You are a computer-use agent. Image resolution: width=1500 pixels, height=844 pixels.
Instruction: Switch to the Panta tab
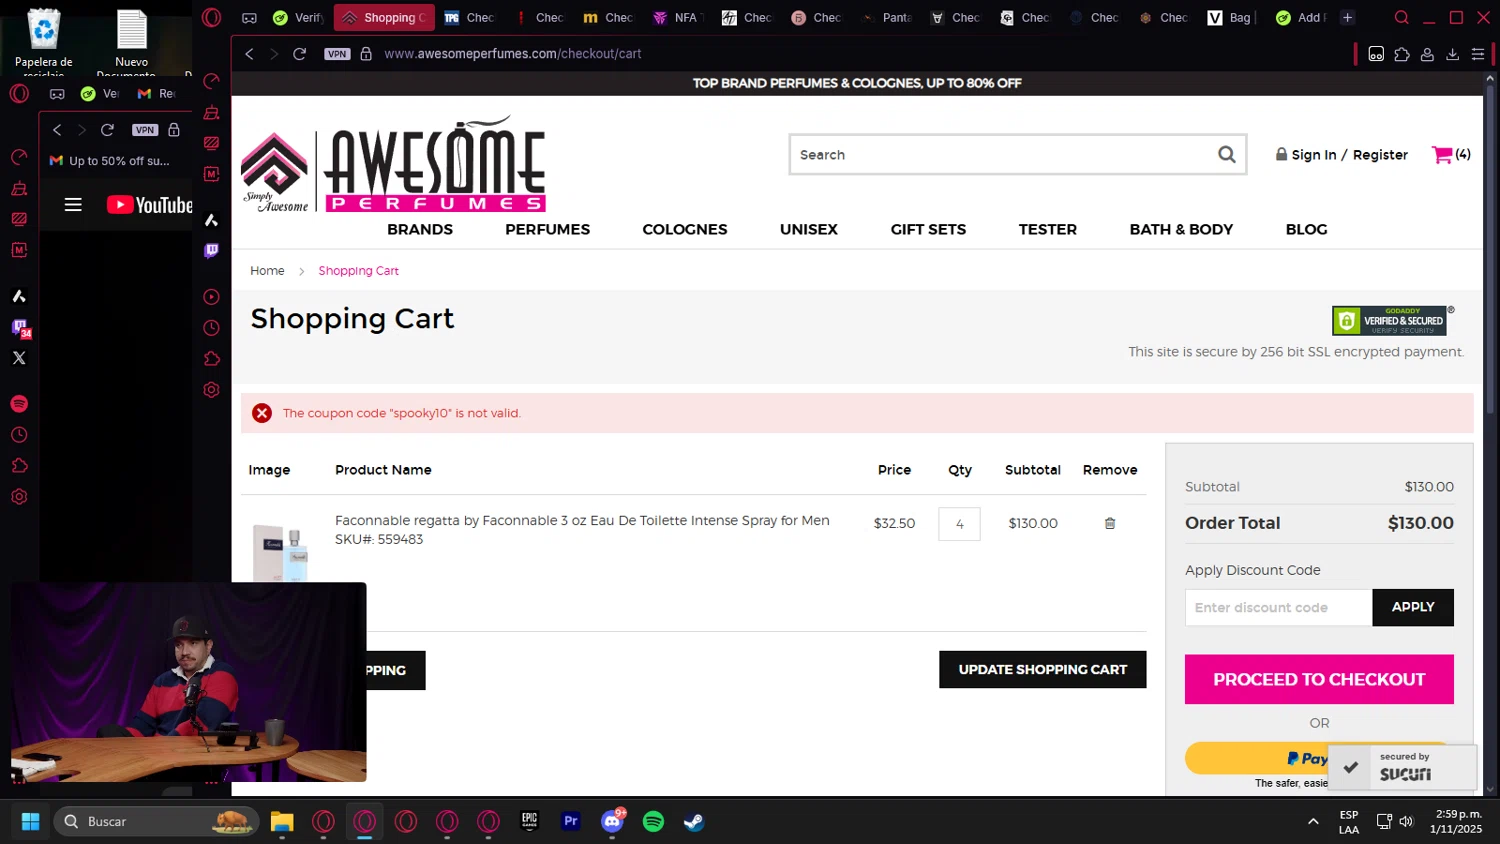click(x=886, y=17)
